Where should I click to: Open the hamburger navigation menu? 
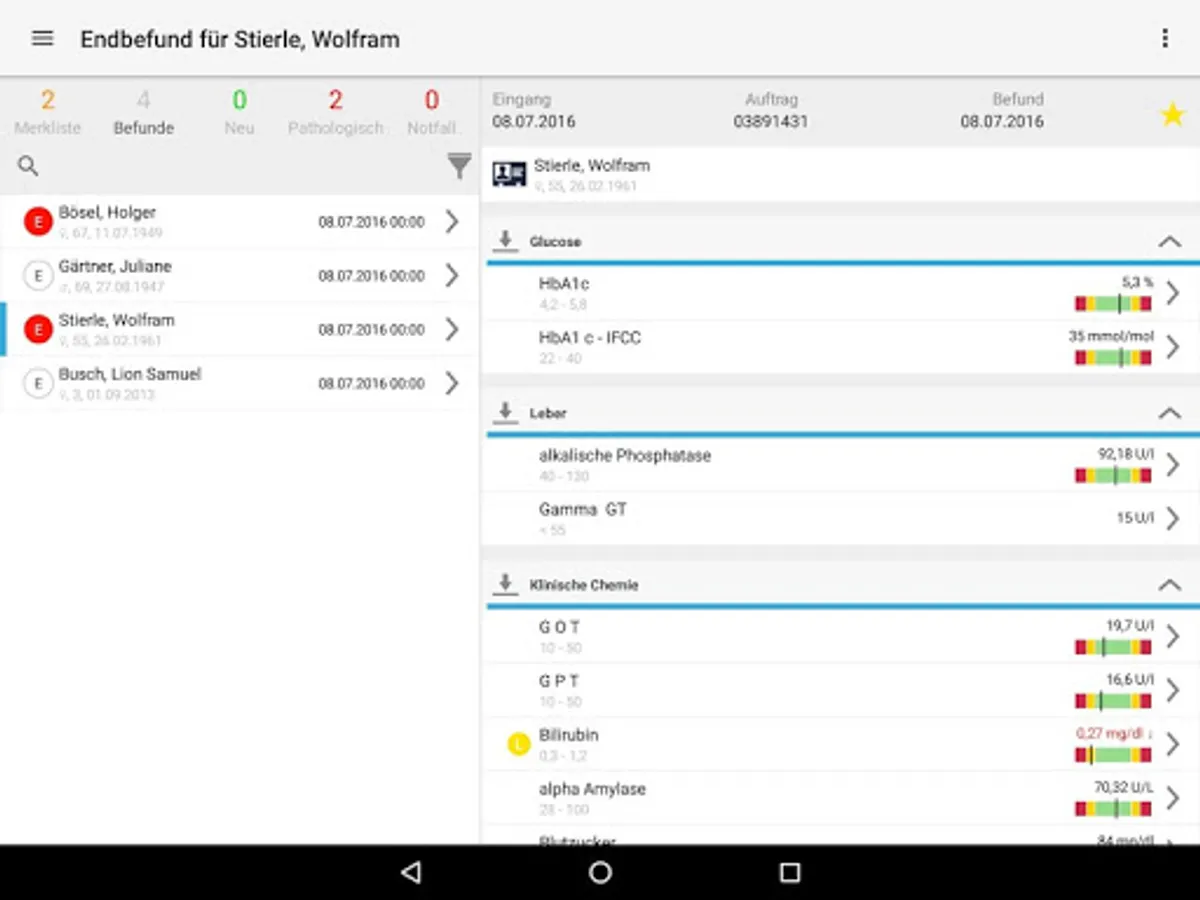(42, 39)
